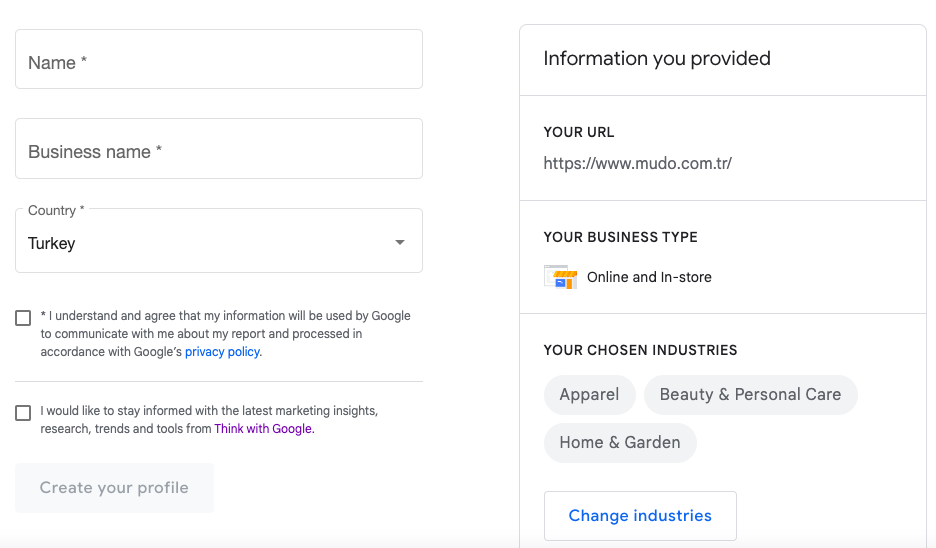Focus the Business name input field
The width and height of the screenshot is (936, 548).
tap(219, 149)
